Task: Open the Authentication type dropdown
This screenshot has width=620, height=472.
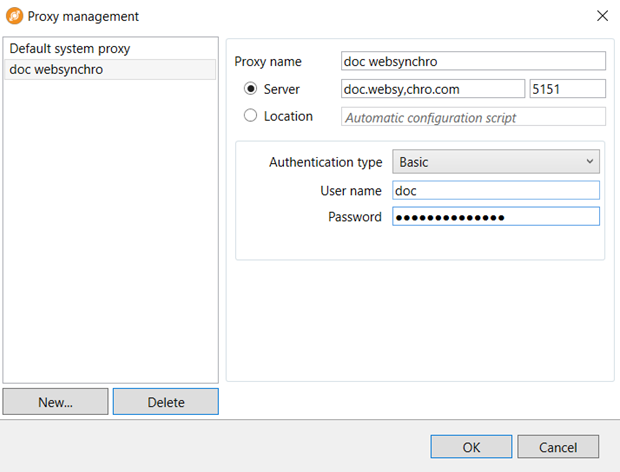Action: pyautogui.click(x=496, y=162)
